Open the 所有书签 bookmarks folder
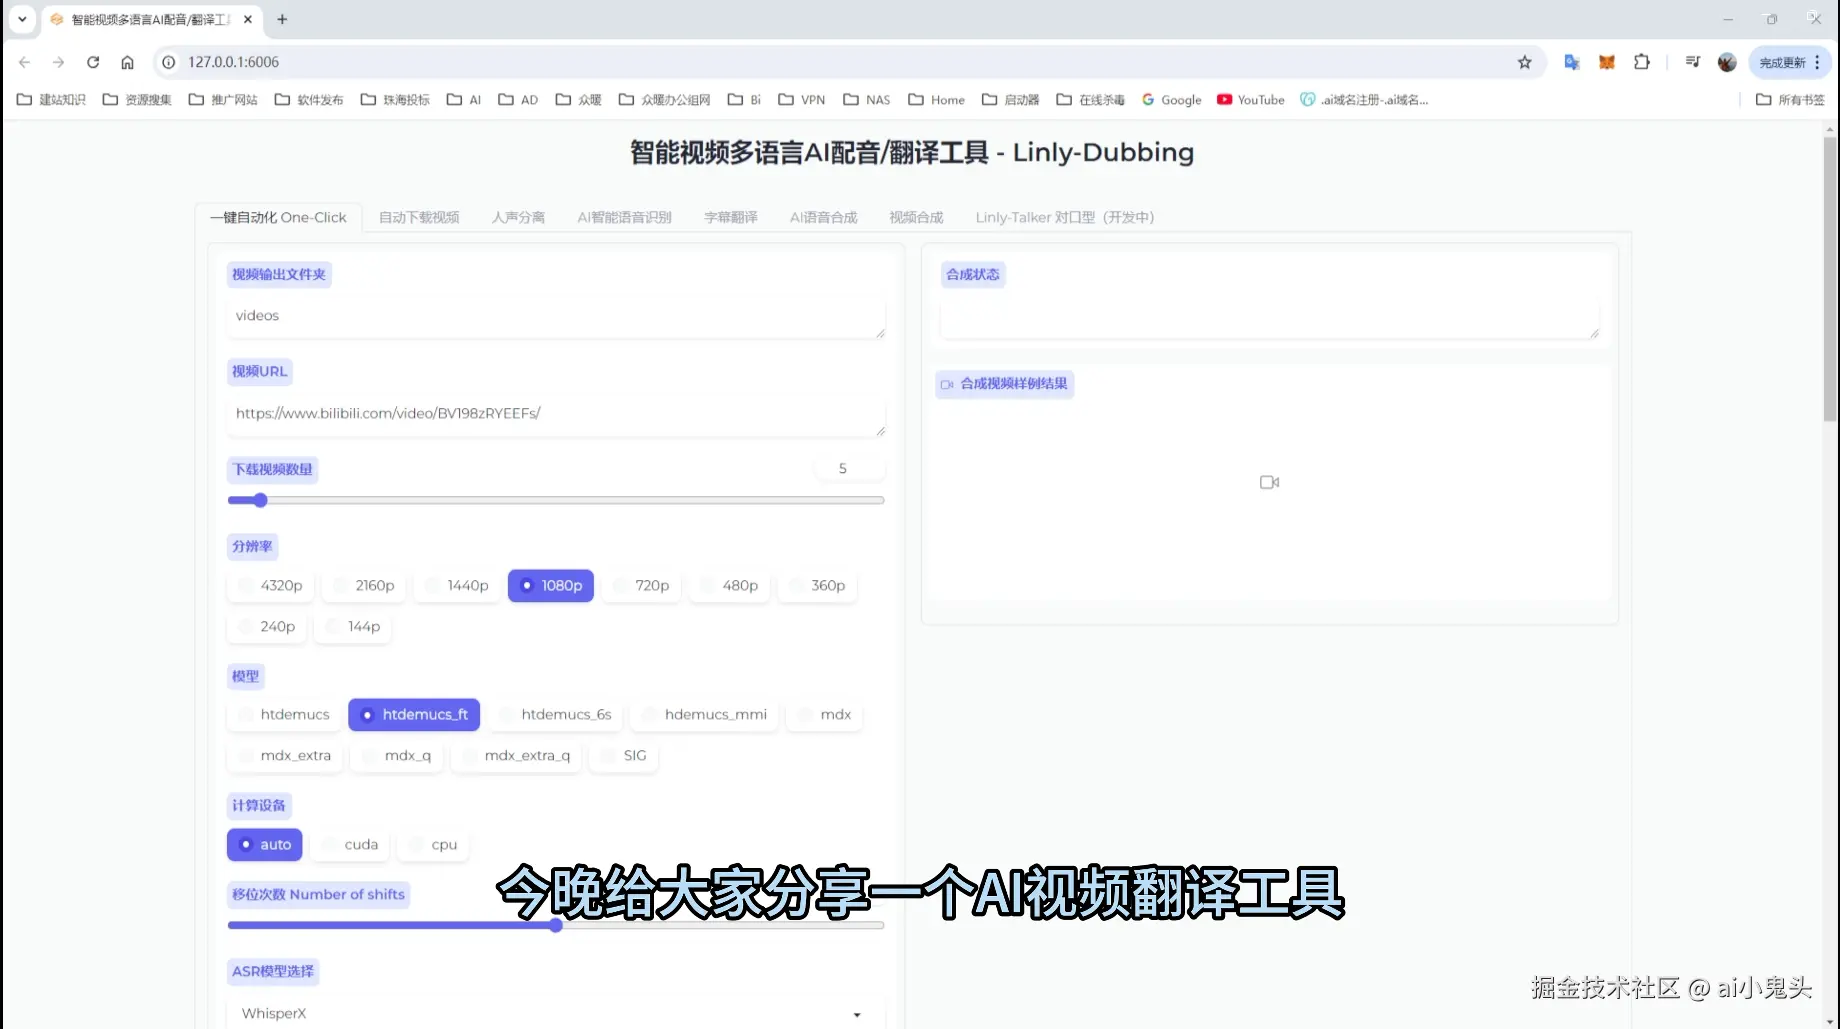The image size is (1840, 1029). [1789, 99]
